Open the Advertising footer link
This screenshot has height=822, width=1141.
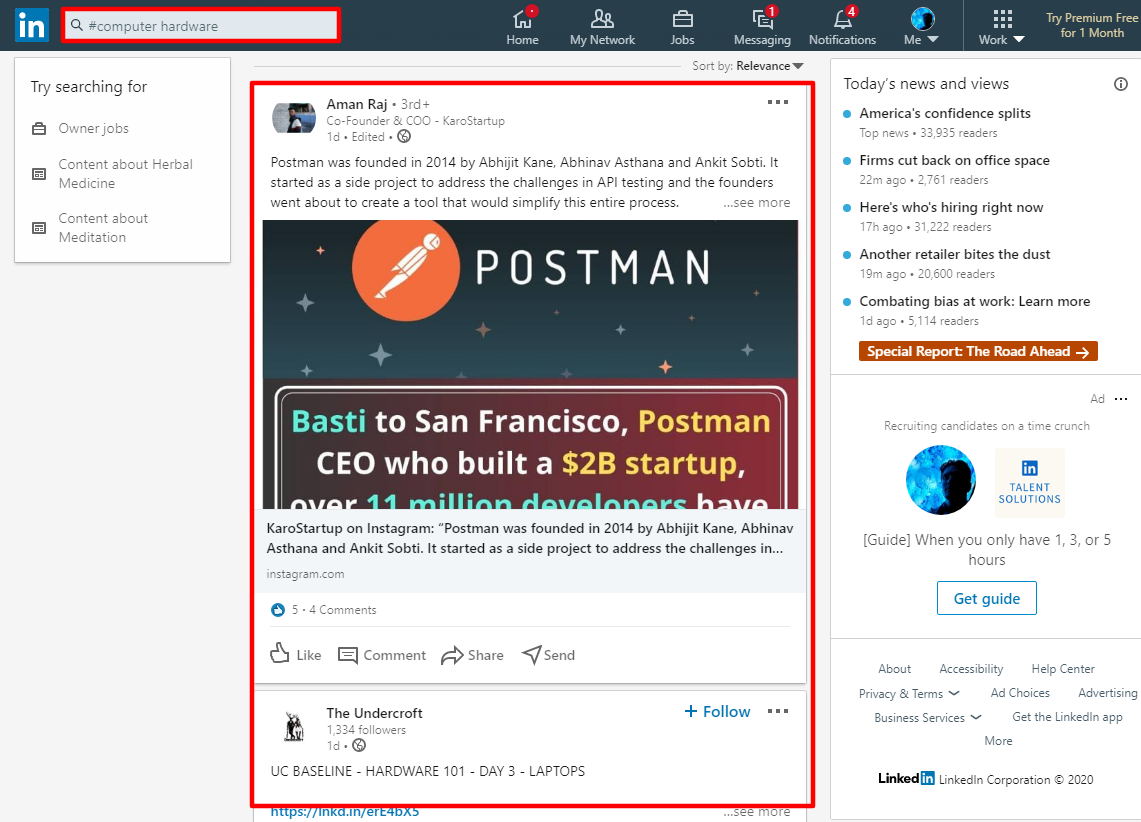tap(1107, 693)
